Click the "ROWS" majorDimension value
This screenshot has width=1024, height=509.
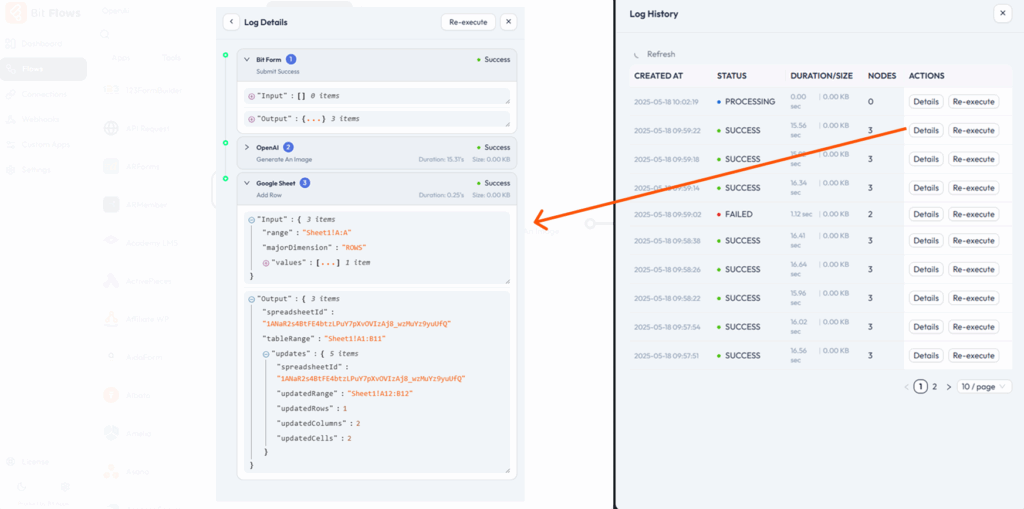click(355, 248)
